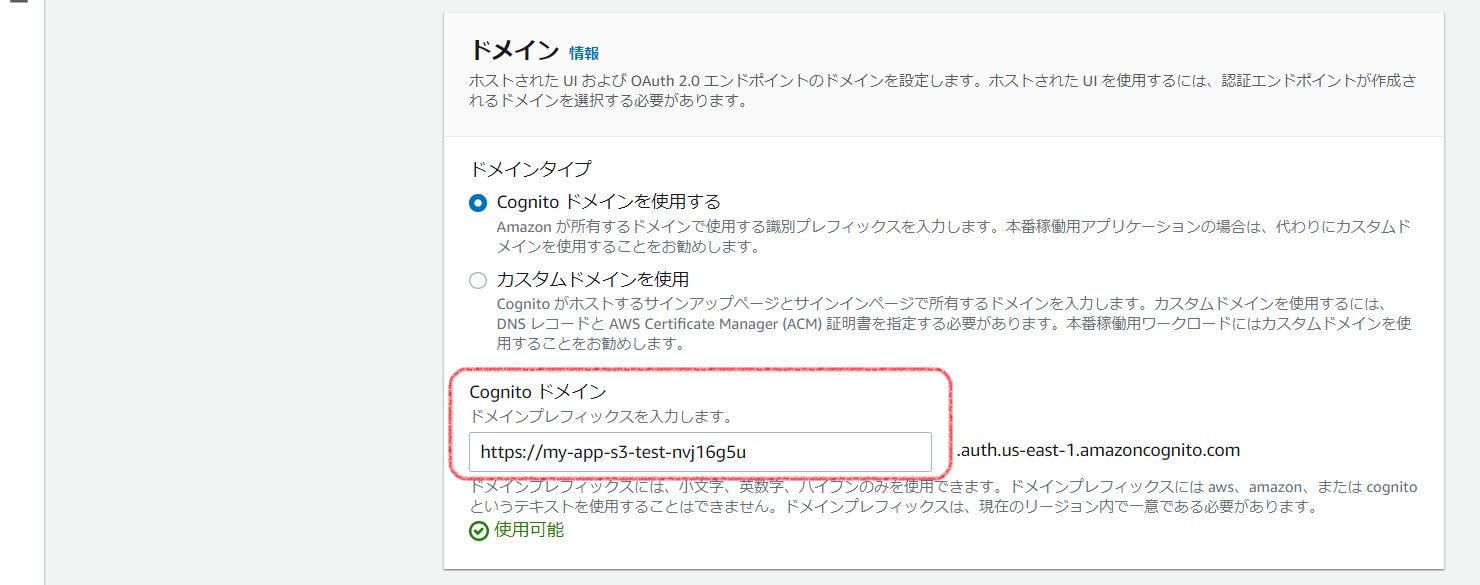Screen dimensions: 1480x585
Task: Click the selected radio indicator for Cognito domain
Action: (478, 201)
